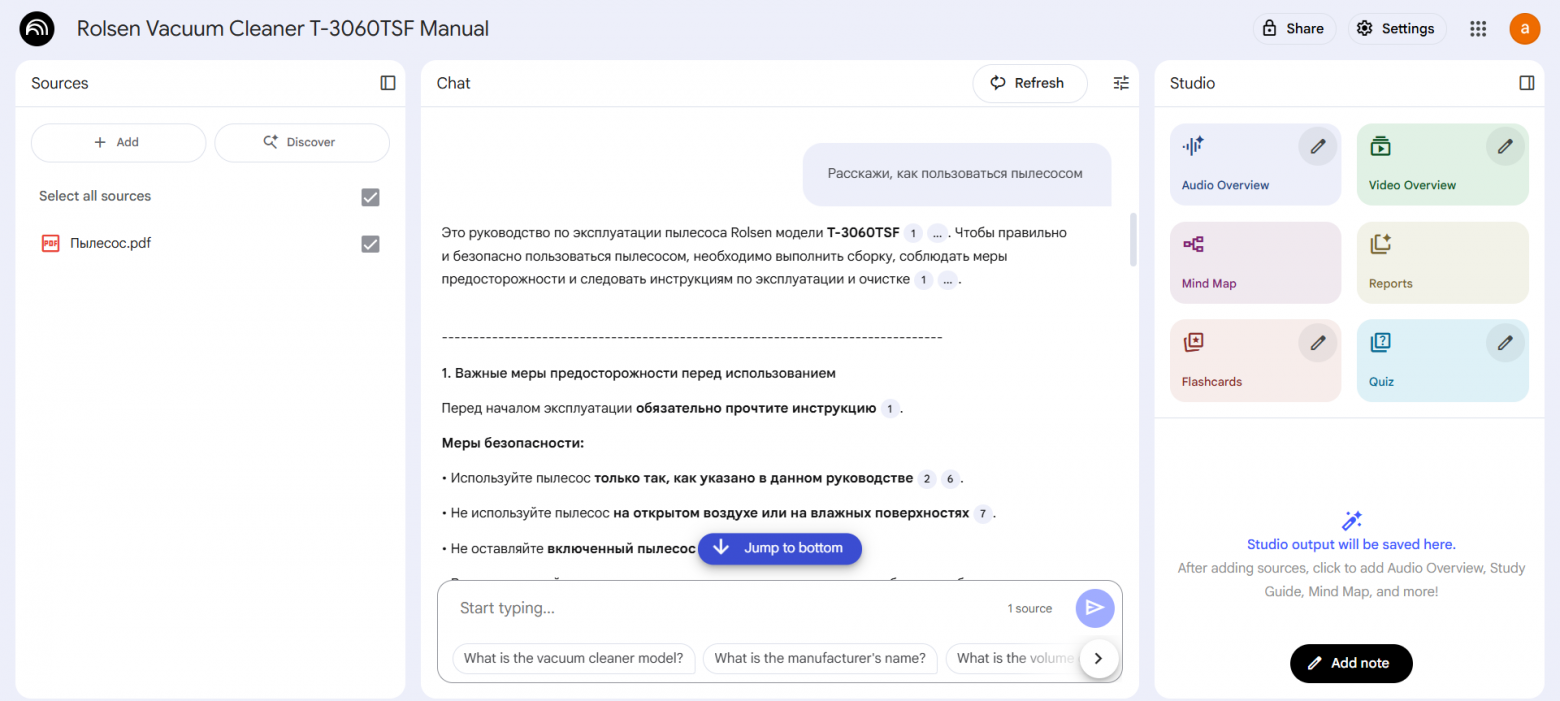Expand more suggested questions with the chevron
Image resolution: width=1560 pixels, height=701 pixels.
(1098, 658)
